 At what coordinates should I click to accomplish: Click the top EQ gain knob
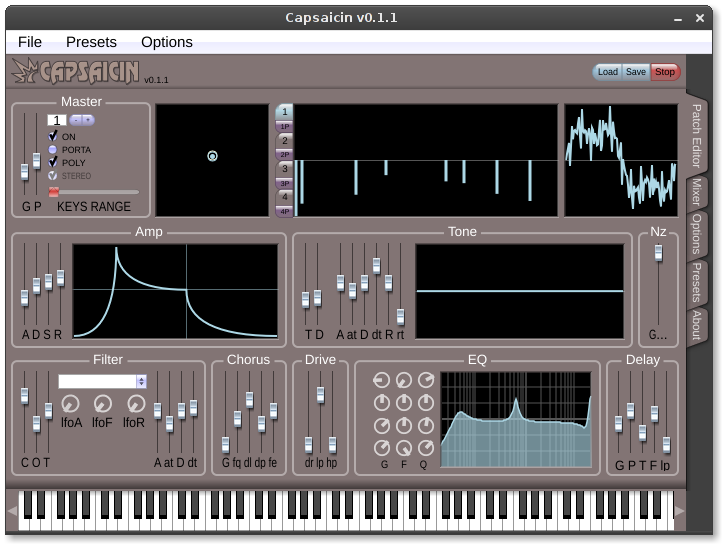point(382,380)
